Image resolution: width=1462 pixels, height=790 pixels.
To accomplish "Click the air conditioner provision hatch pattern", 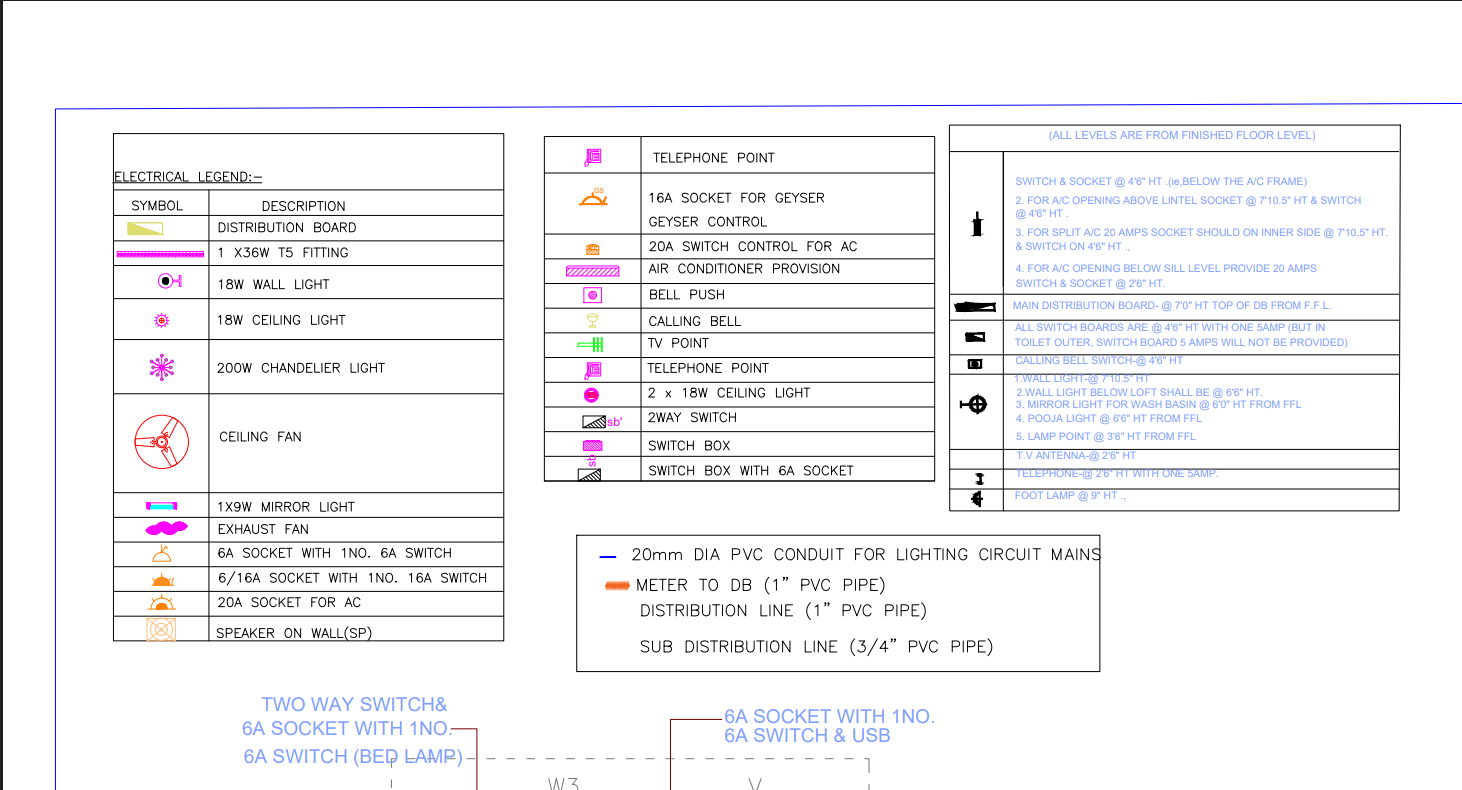I will point(591,269).
